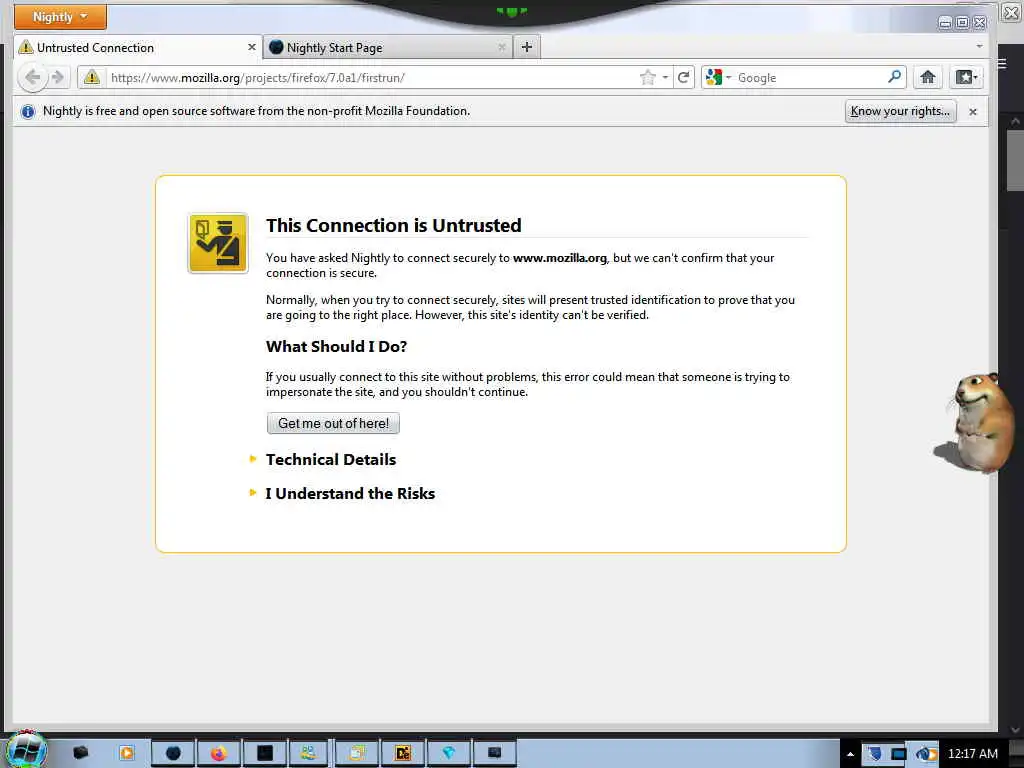Open the orange Nightly application menu
The image size is (1024, 768).
pyautogui.click(x=60, y=17)
